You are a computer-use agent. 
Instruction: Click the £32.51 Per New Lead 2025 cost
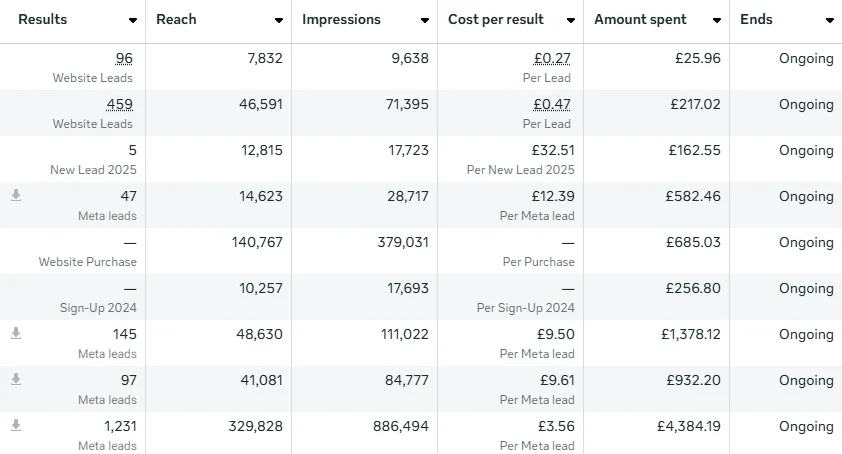(x=552, y=151)
